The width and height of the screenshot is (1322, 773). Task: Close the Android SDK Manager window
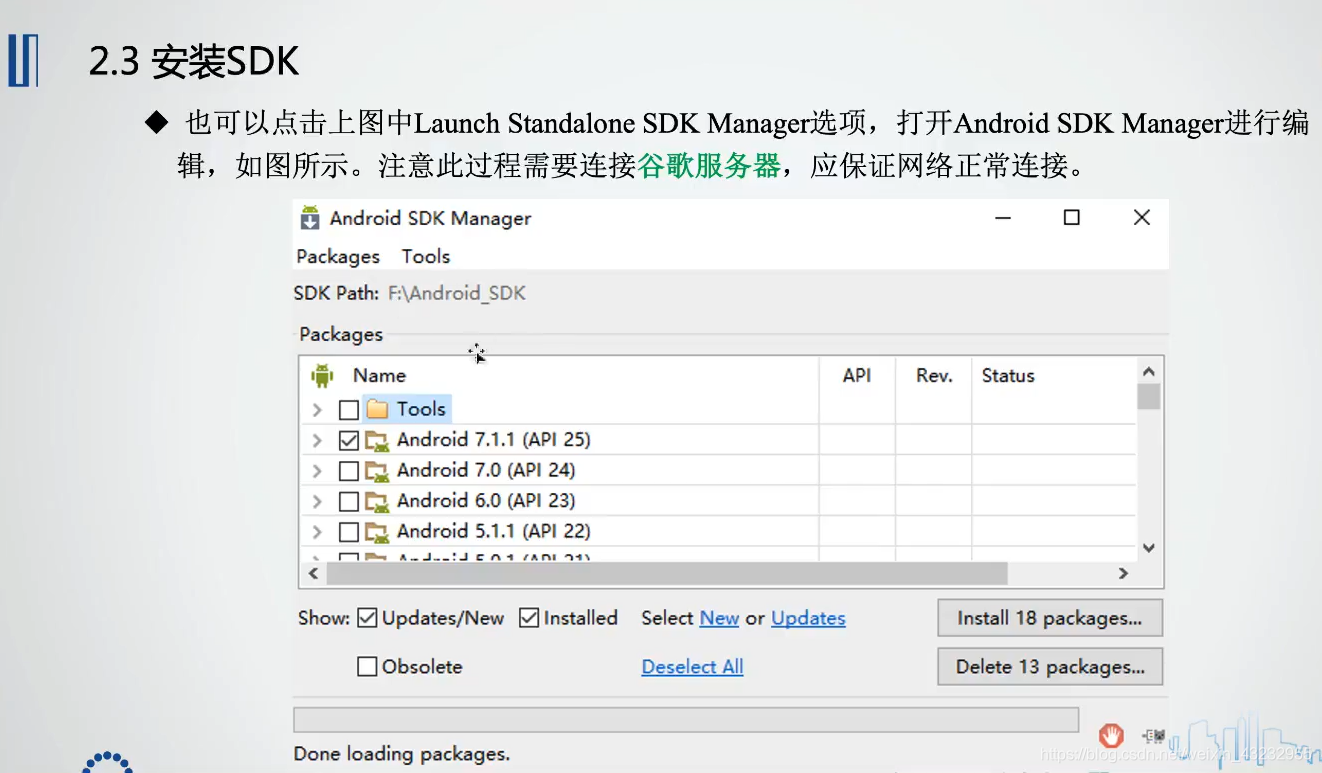pyautogui.click(x=1142, y=217)
